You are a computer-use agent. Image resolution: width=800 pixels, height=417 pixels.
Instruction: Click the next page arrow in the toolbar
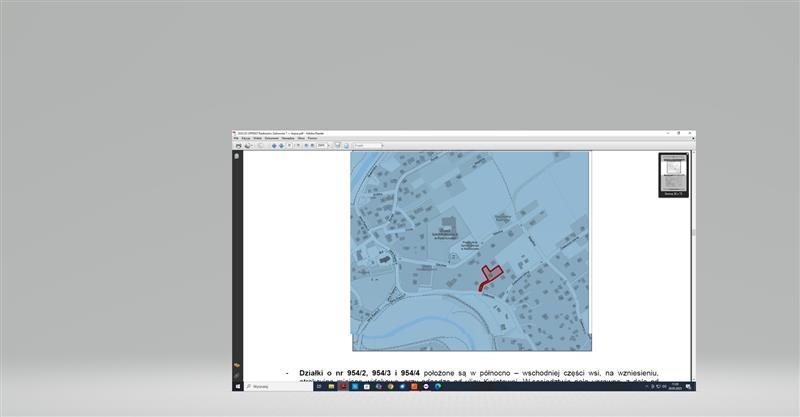282,145
